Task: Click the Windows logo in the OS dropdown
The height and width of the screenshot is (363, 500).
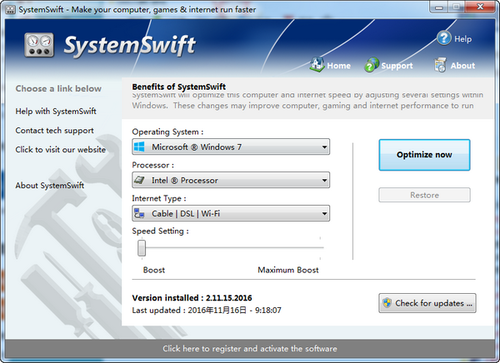Action: tap(139, 147)
